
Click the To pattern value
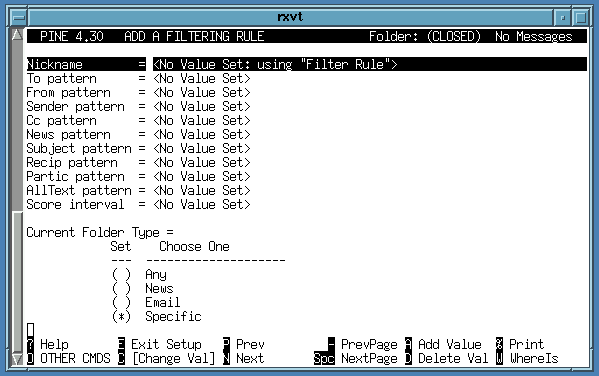(202, 78)
